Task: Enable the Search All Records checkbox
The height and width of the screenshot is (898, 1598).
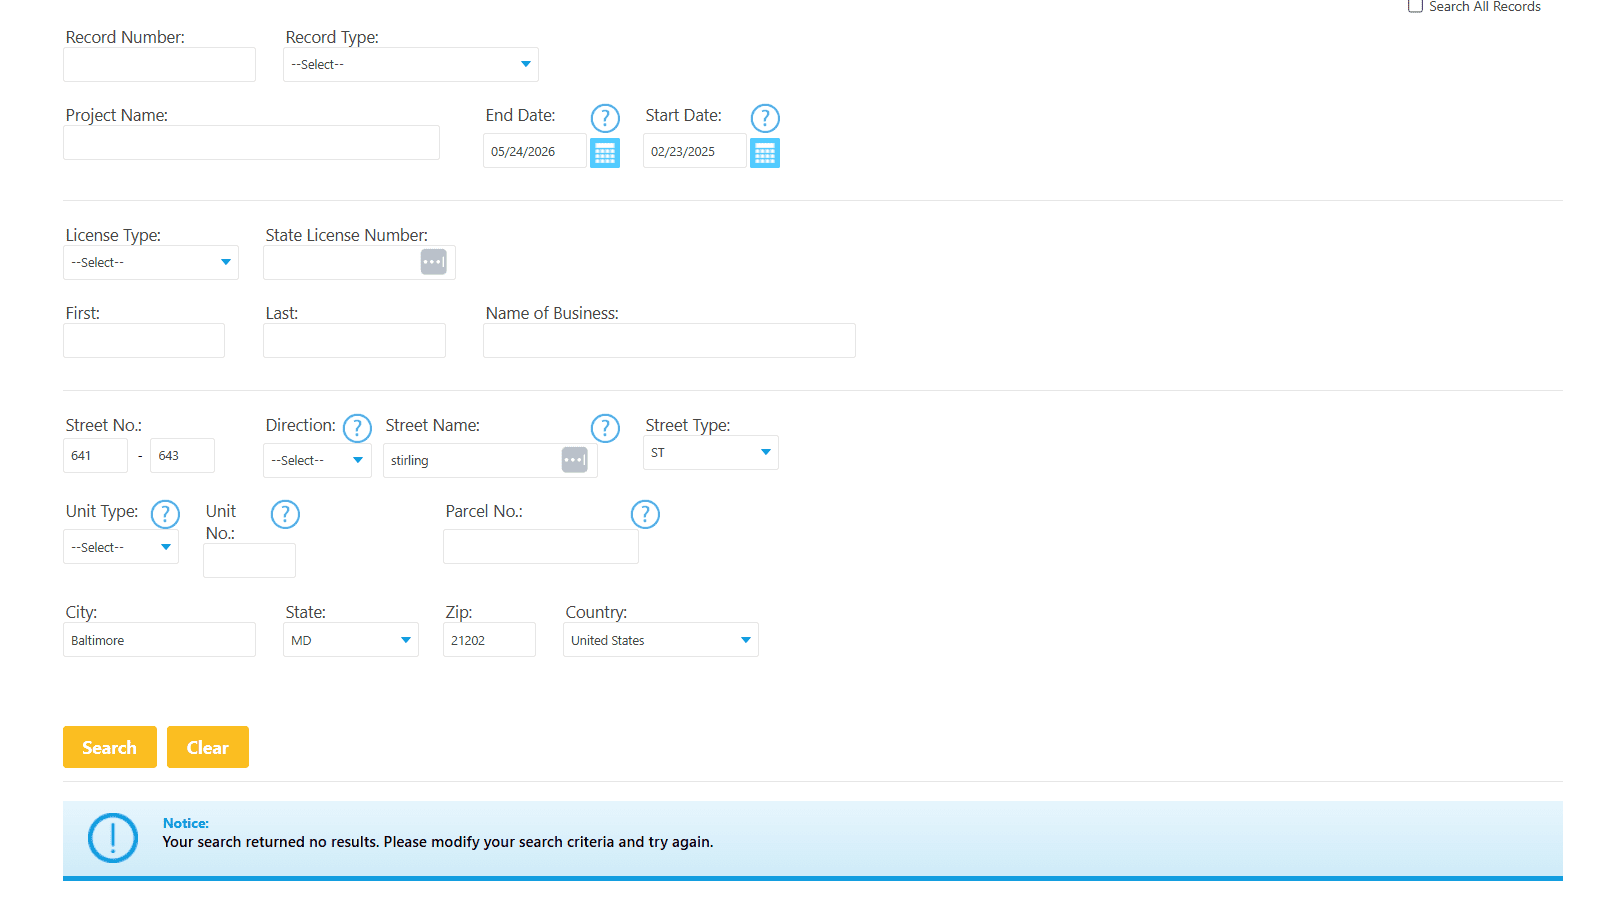Action: (x=1415, y=6)
